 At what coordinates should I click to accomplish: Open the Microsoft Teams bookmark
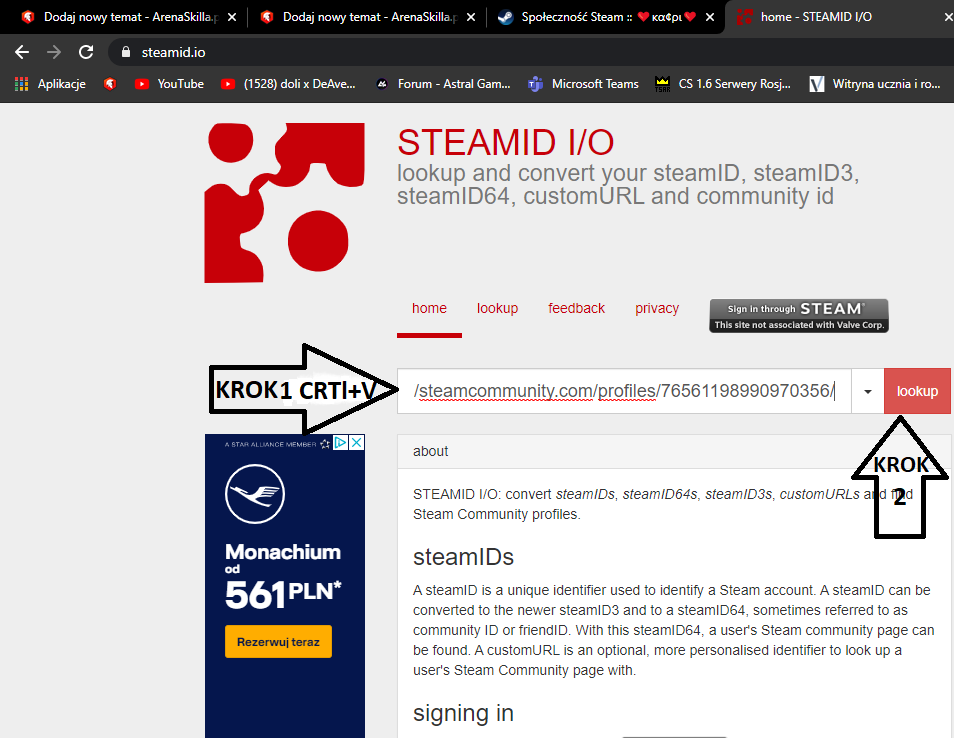click(583, 84)
